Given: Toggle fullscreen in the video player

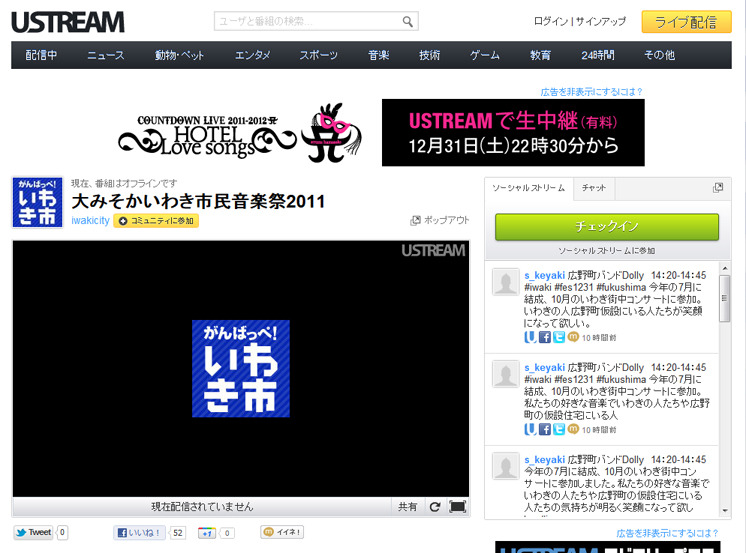Looking at the screenshot, I should point(457,507).
